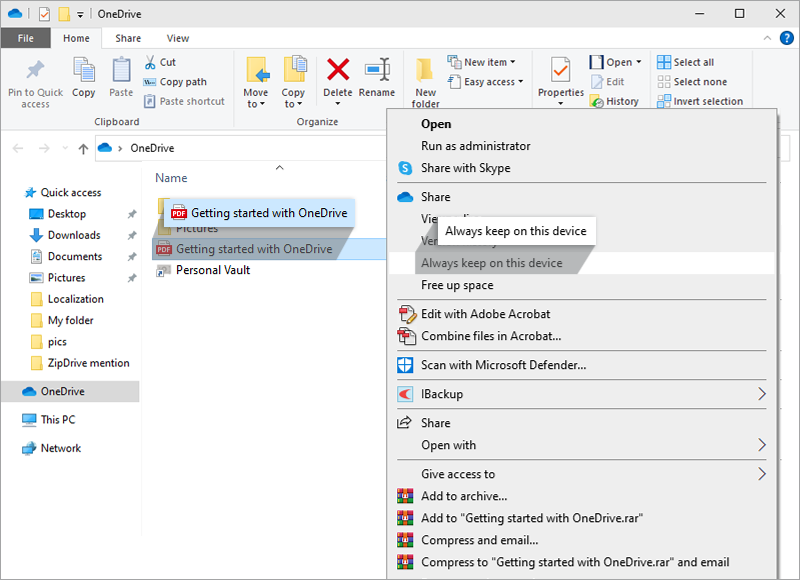The image size is (800, 580).
Task: Open the Recent locations dropdown arrow
Action: (x=65, y=148)
